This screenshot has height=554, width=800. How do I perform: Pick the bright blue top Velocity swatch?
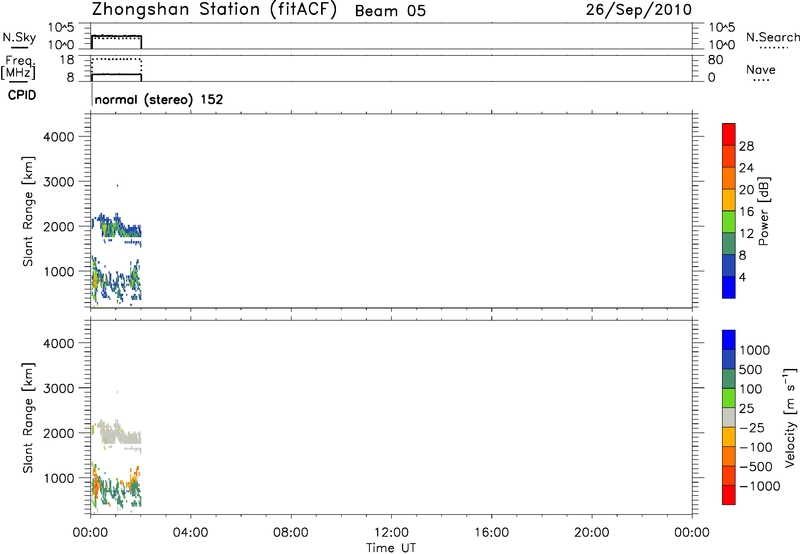729,340
